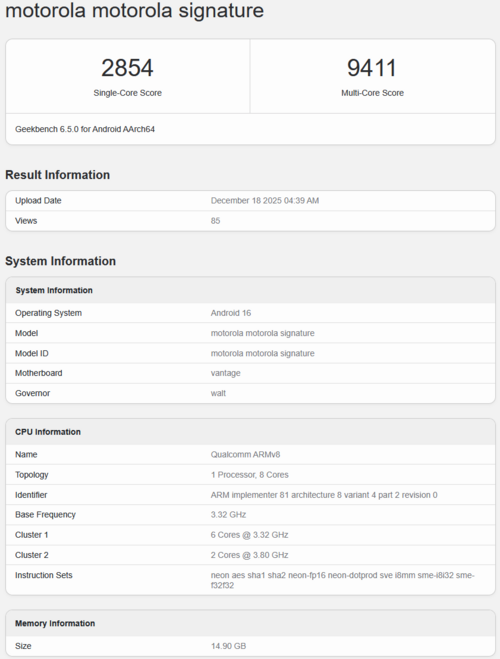
Task: Click the memory 'Size' label
Action: (23, 646)
